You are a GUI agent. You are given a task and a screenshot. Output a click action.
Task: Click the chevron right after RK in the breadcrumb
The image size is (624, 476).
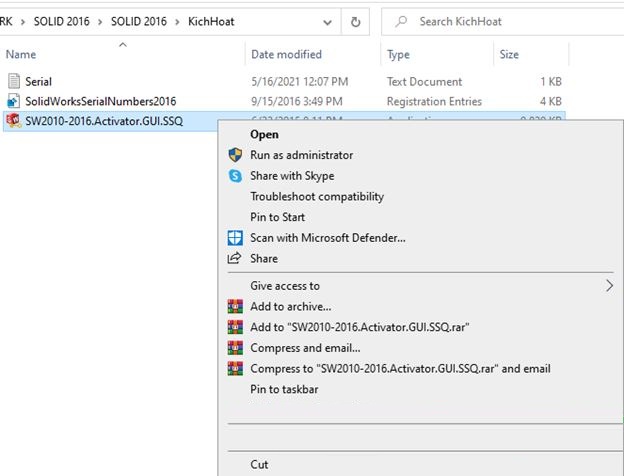click(23, 22)
